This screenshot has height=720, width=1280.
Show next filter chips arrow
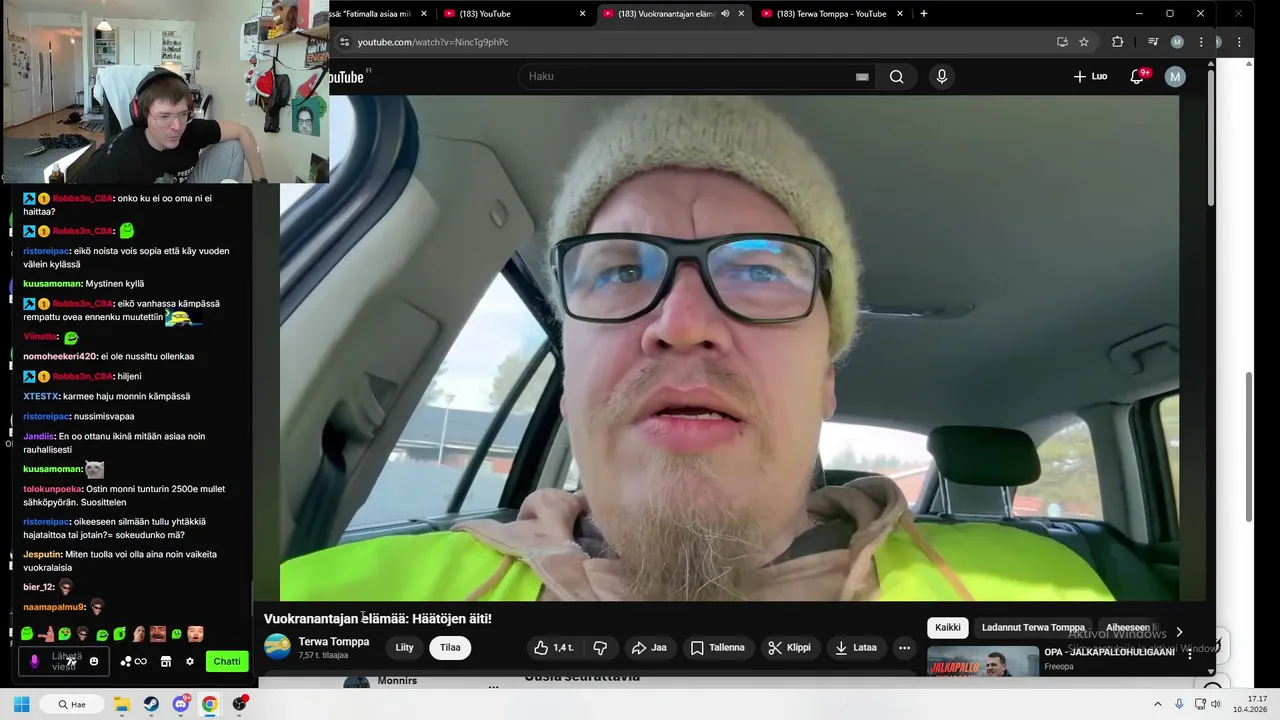(1179, 631)
